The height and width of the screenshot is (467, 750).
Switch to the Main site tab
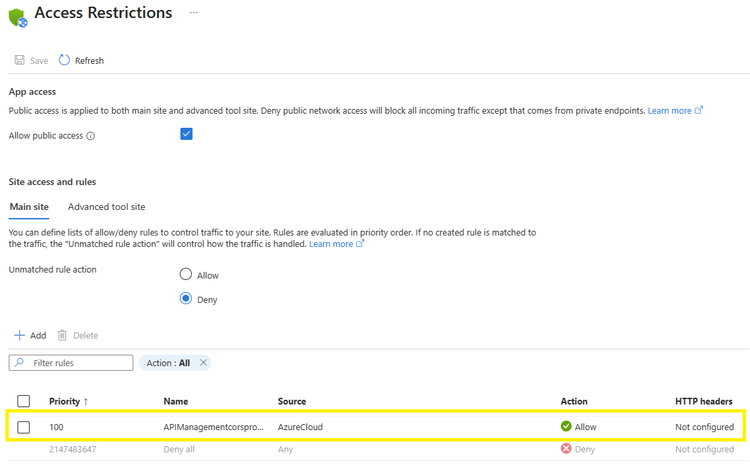[29, 207]
